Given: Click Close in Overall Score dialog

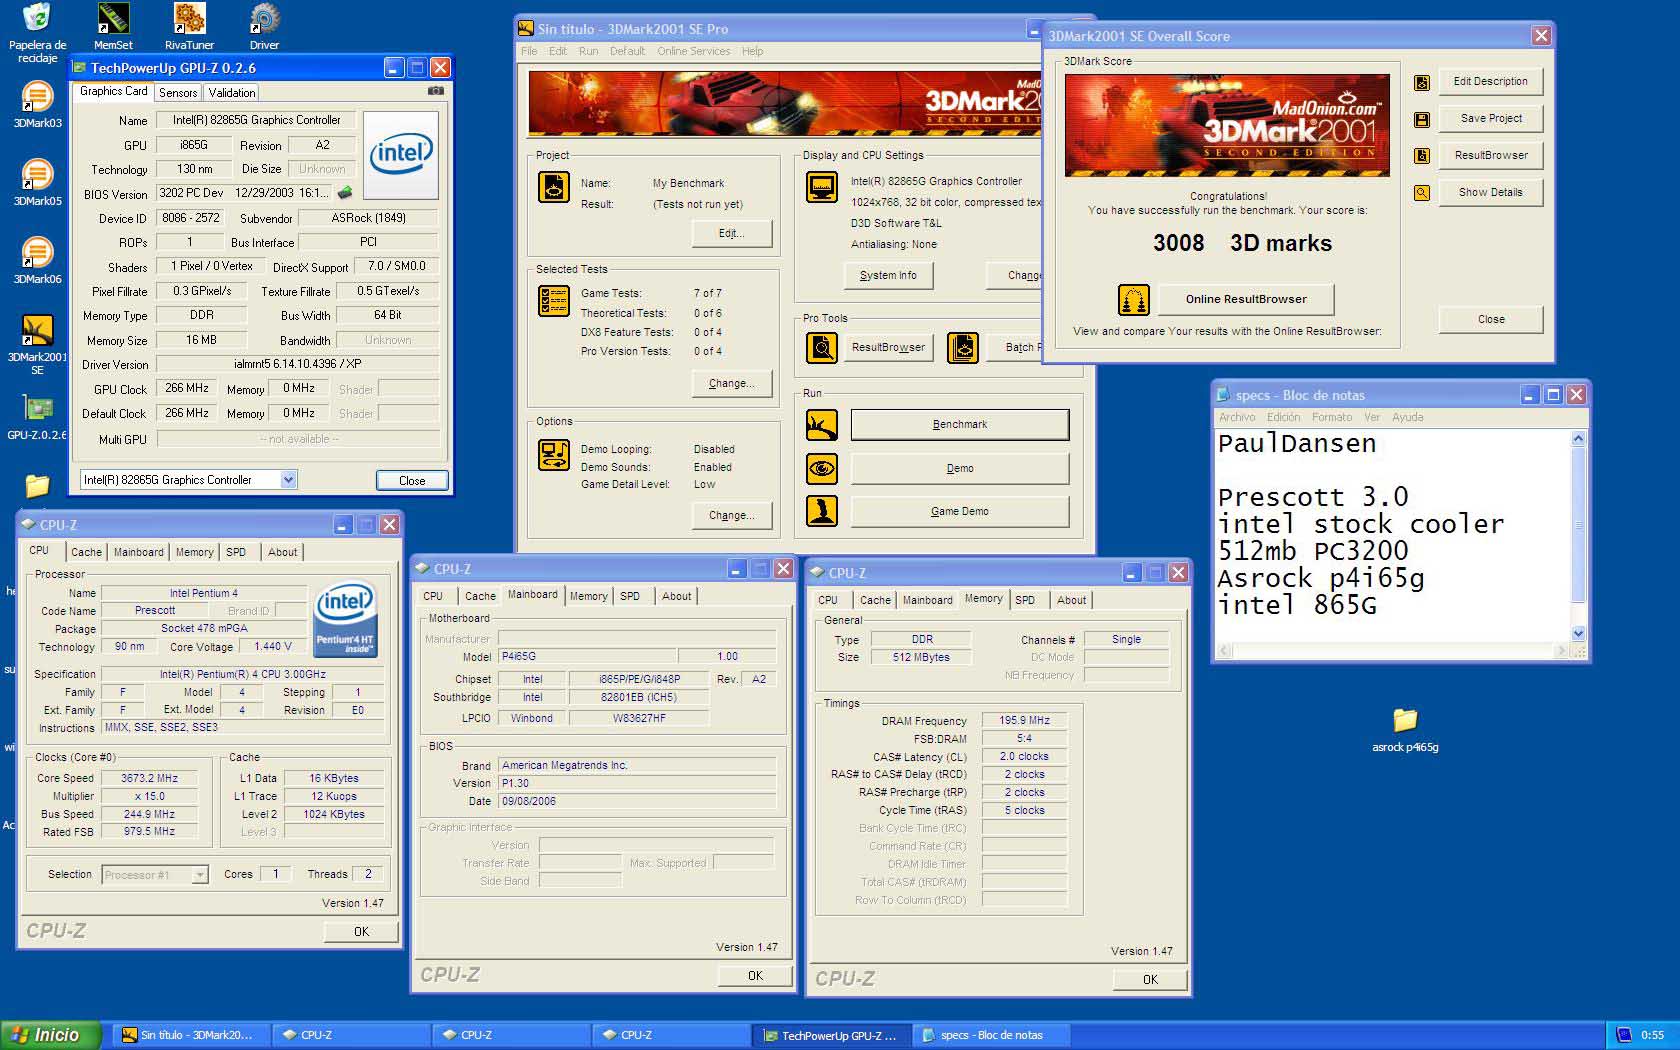Looking at the screenshot, I should coord(1491,319).
